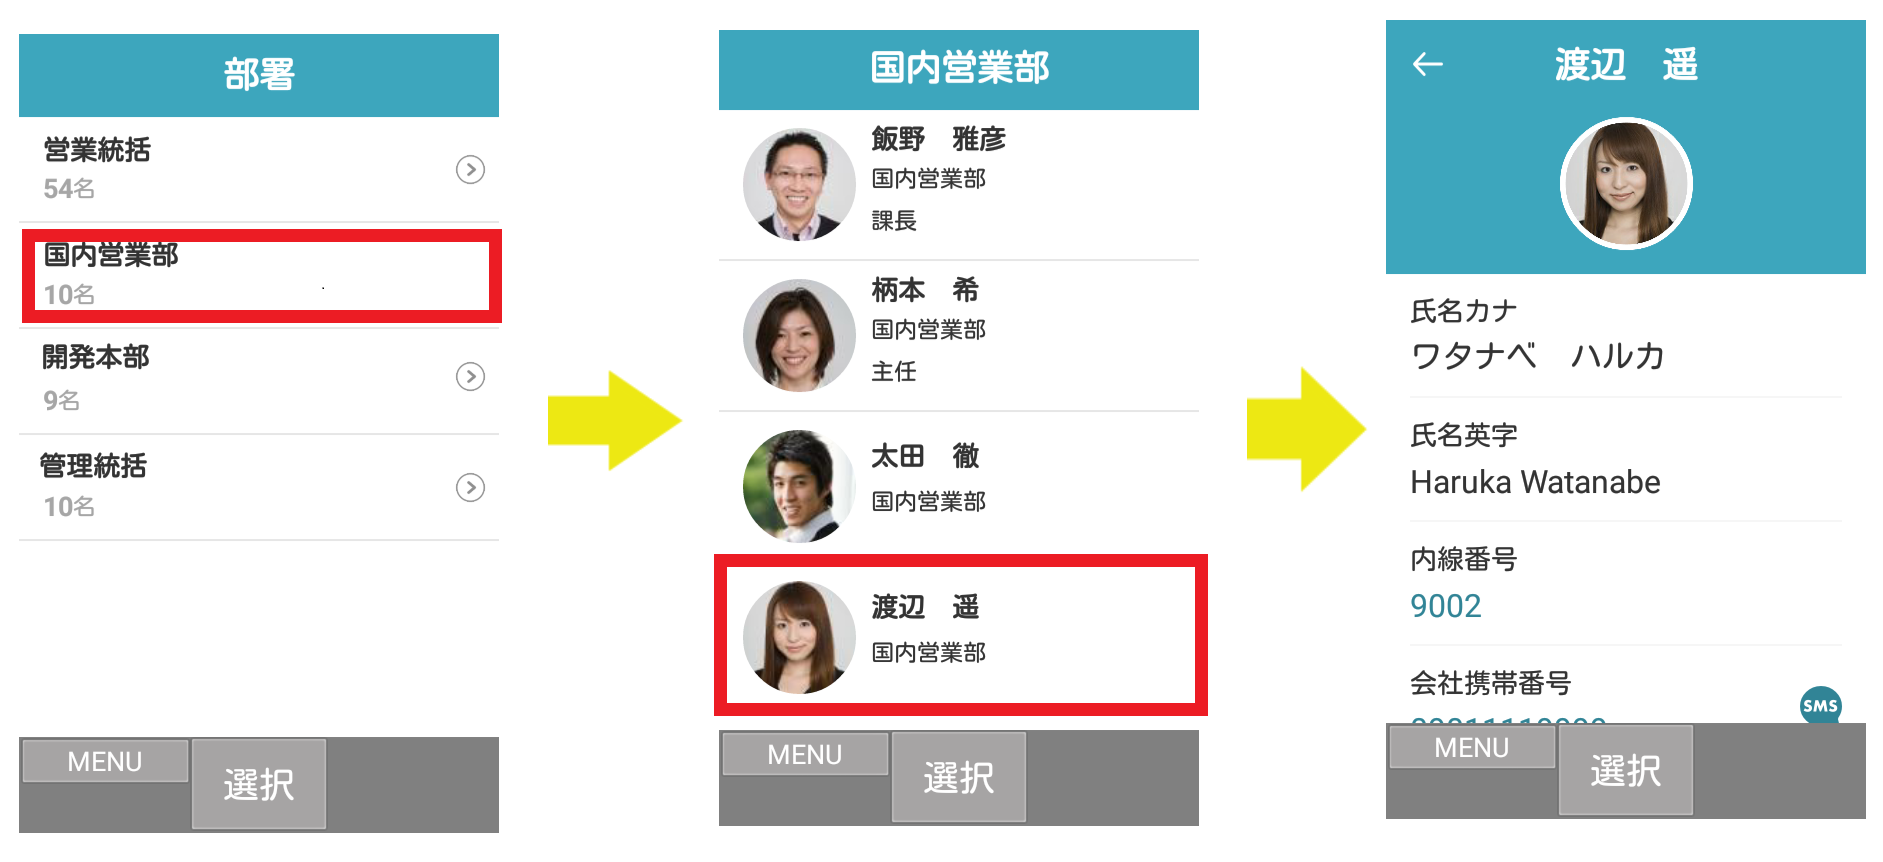Select 柄本 希 name entry
This screenshot has height=862, width=1883.
925,290
